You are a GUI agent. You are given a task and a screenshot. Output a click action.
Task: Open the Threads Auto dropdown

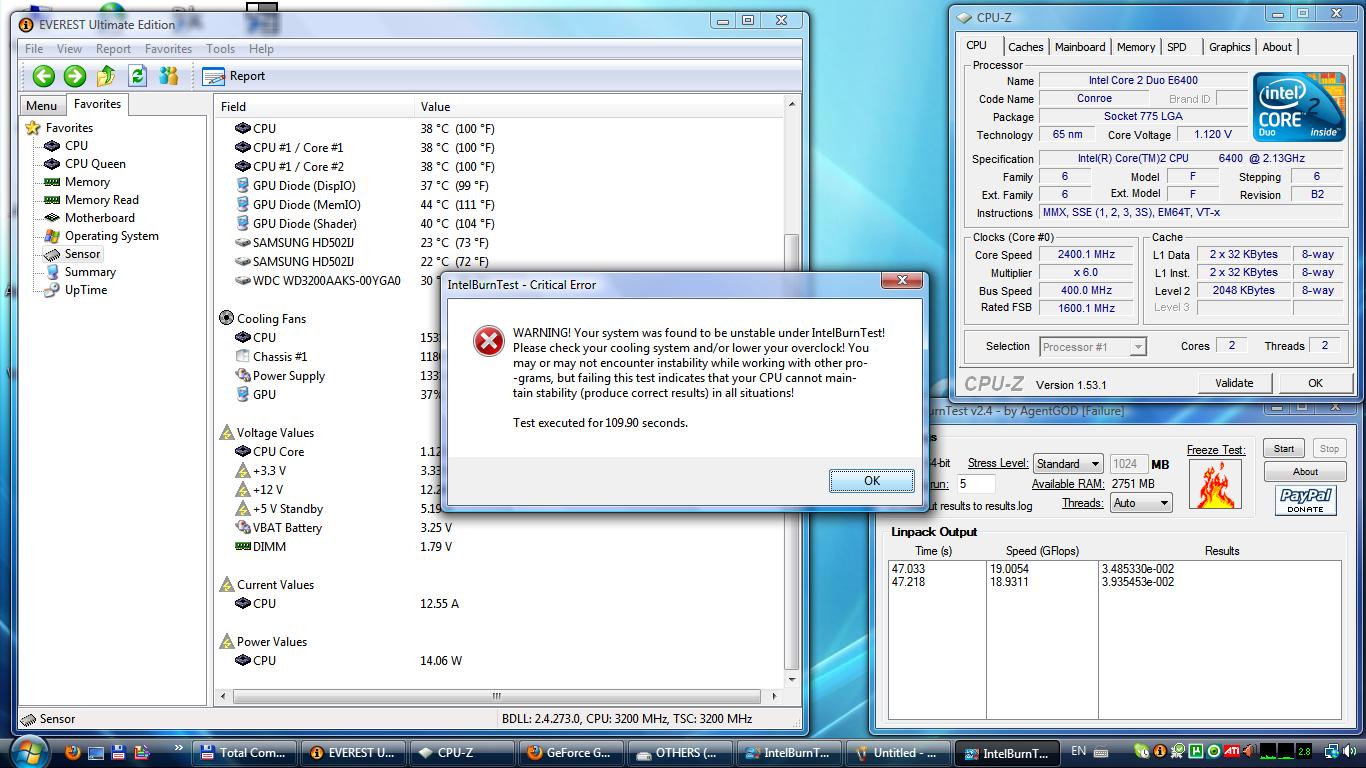click(1141, 503)
